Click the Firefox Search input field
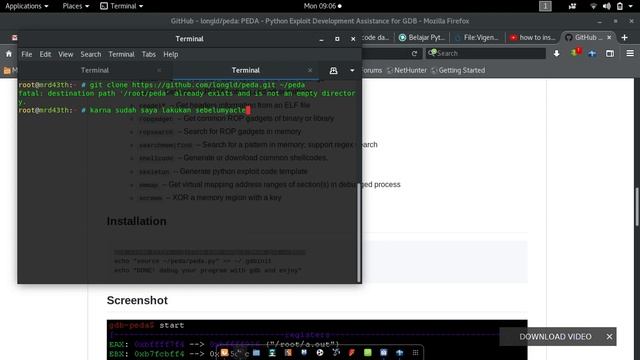 (486, 53)
